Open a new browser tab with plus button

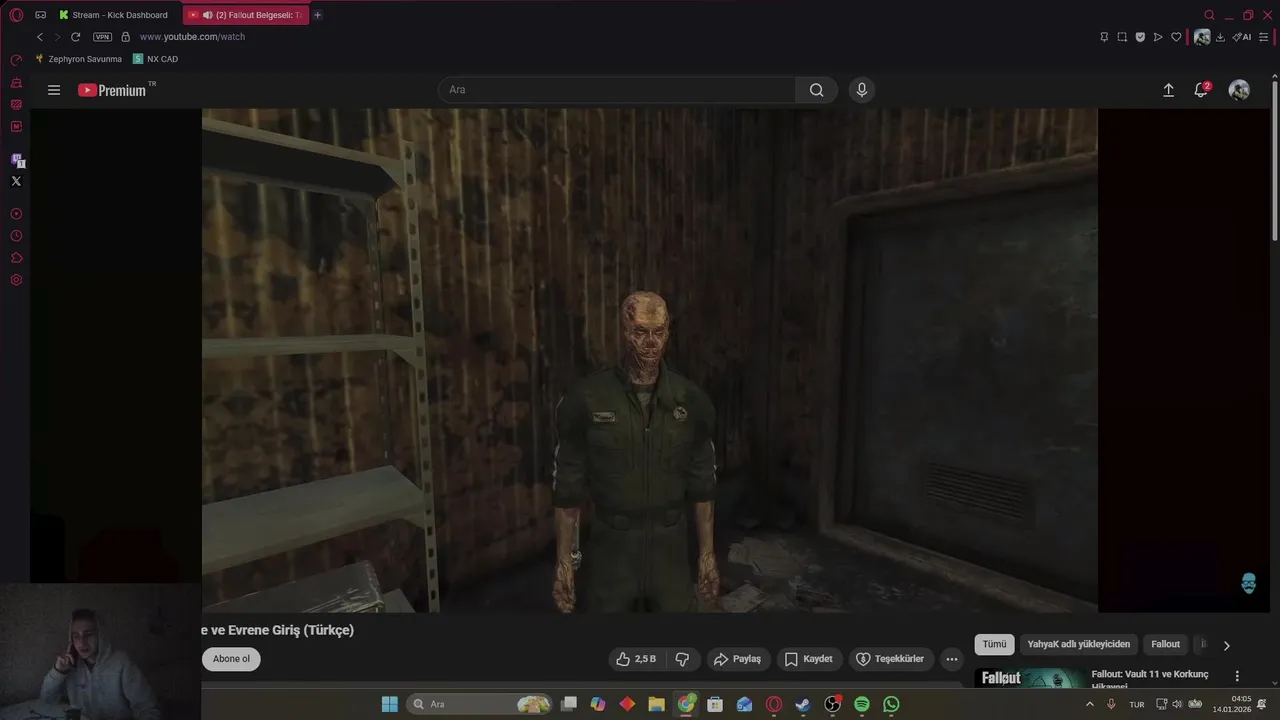[x=318, y=15]
